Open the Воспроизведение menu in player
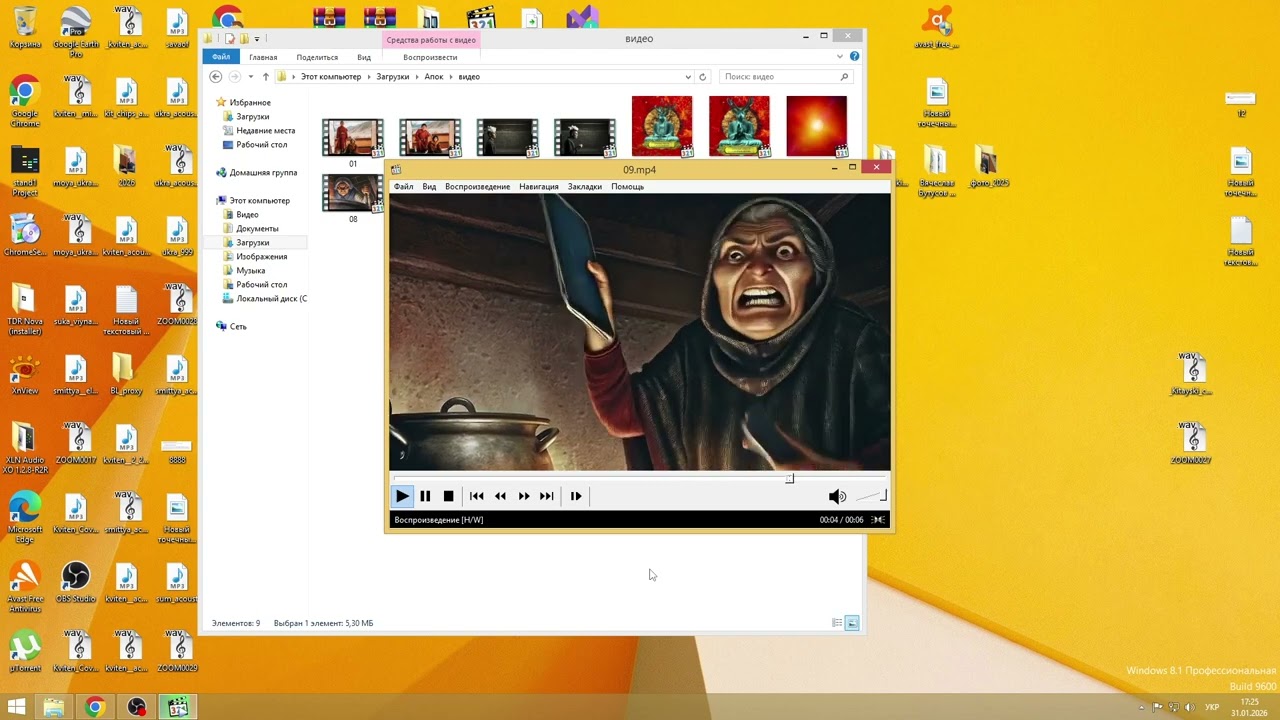This screenshot has width=1280, height=720. tap(477, 187)
